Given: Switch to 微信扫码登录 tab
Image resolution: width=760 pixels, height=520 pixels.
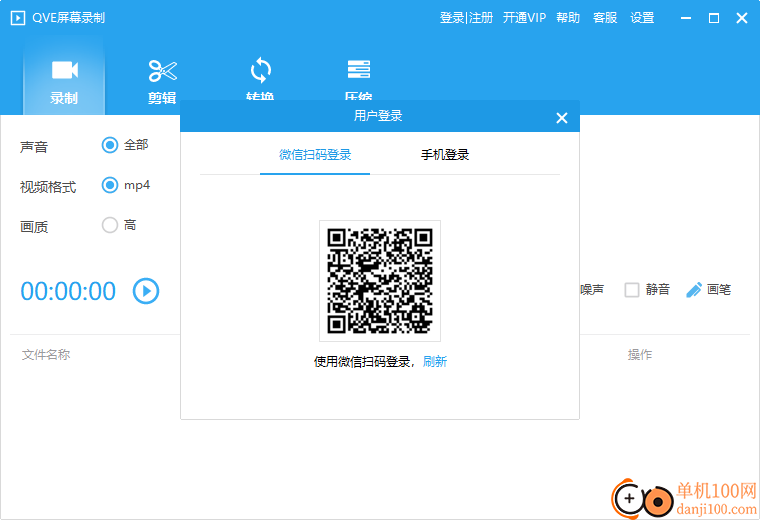Looking at the screenshot, I should tap(315, 155).
